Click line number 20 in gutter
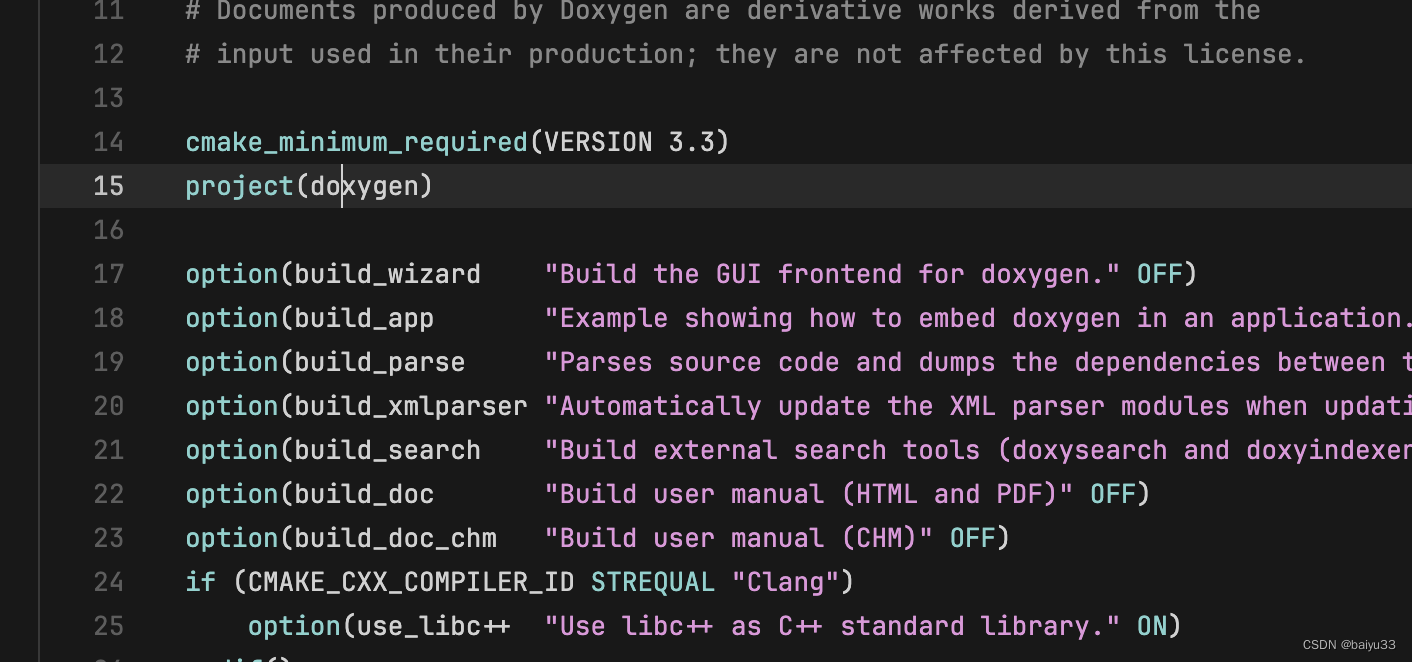 coord(108,406)
